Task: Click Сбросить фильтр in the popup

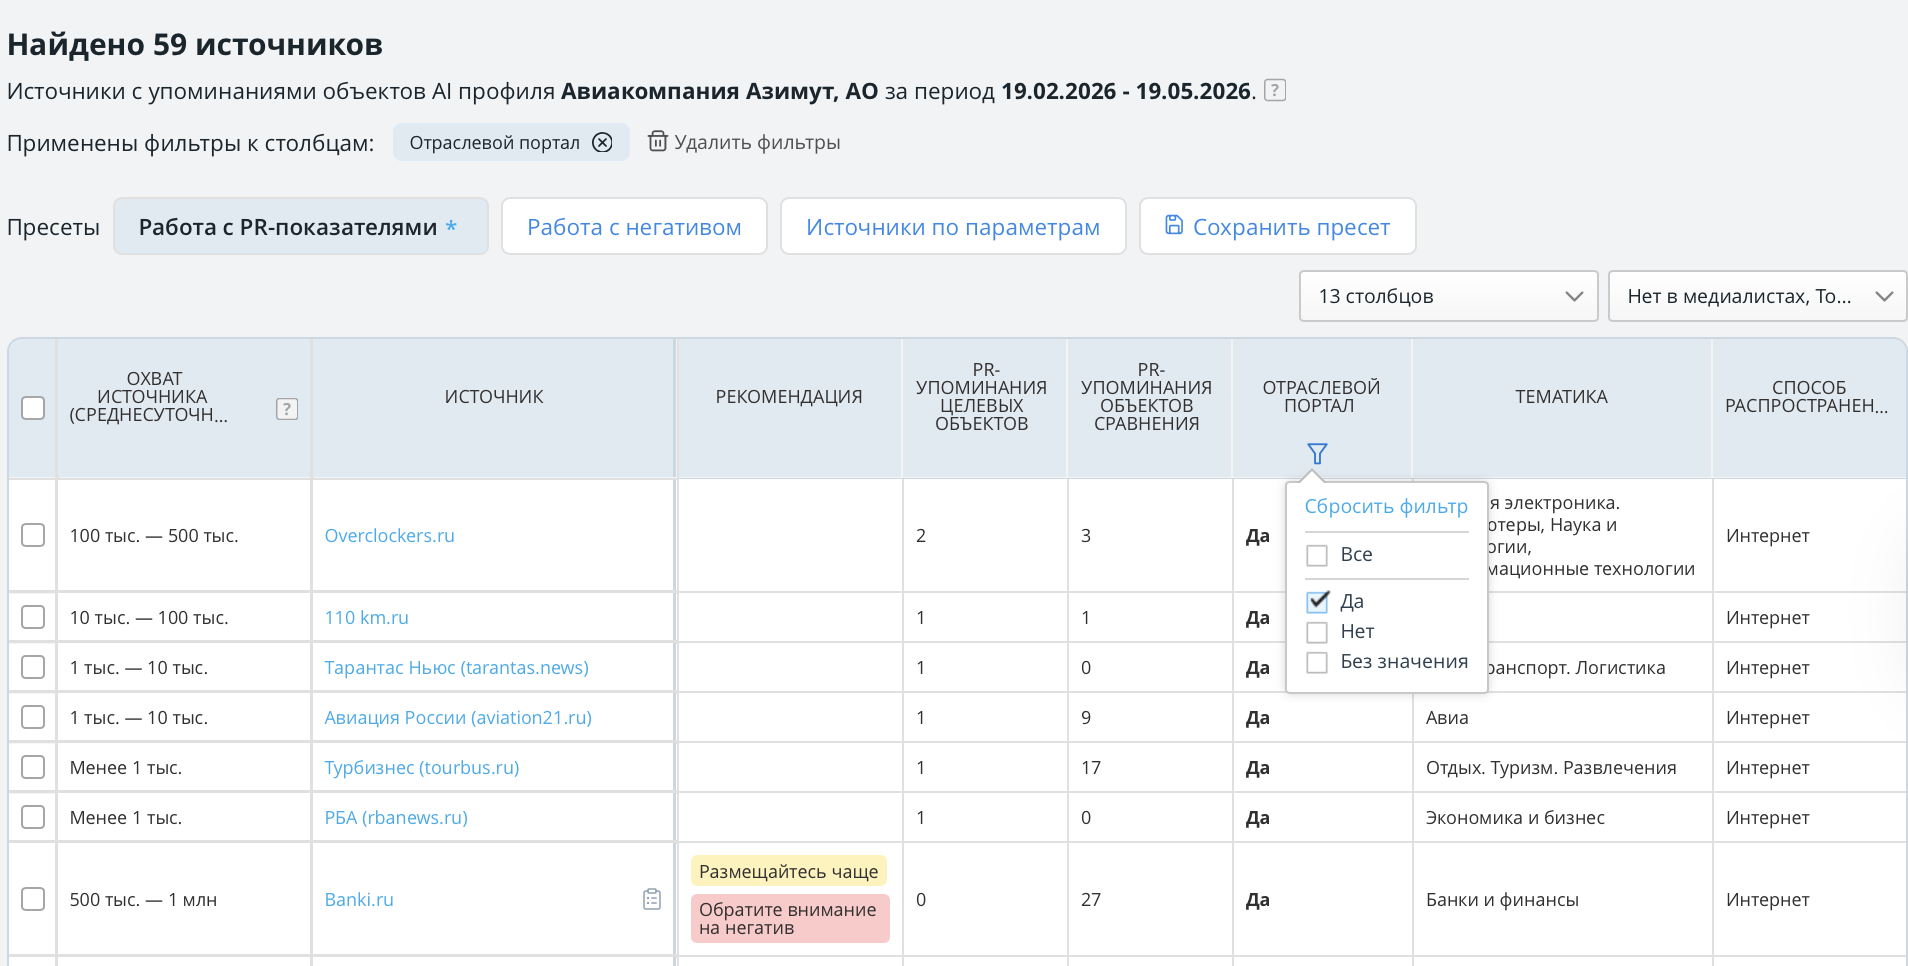Action: 1386,506
